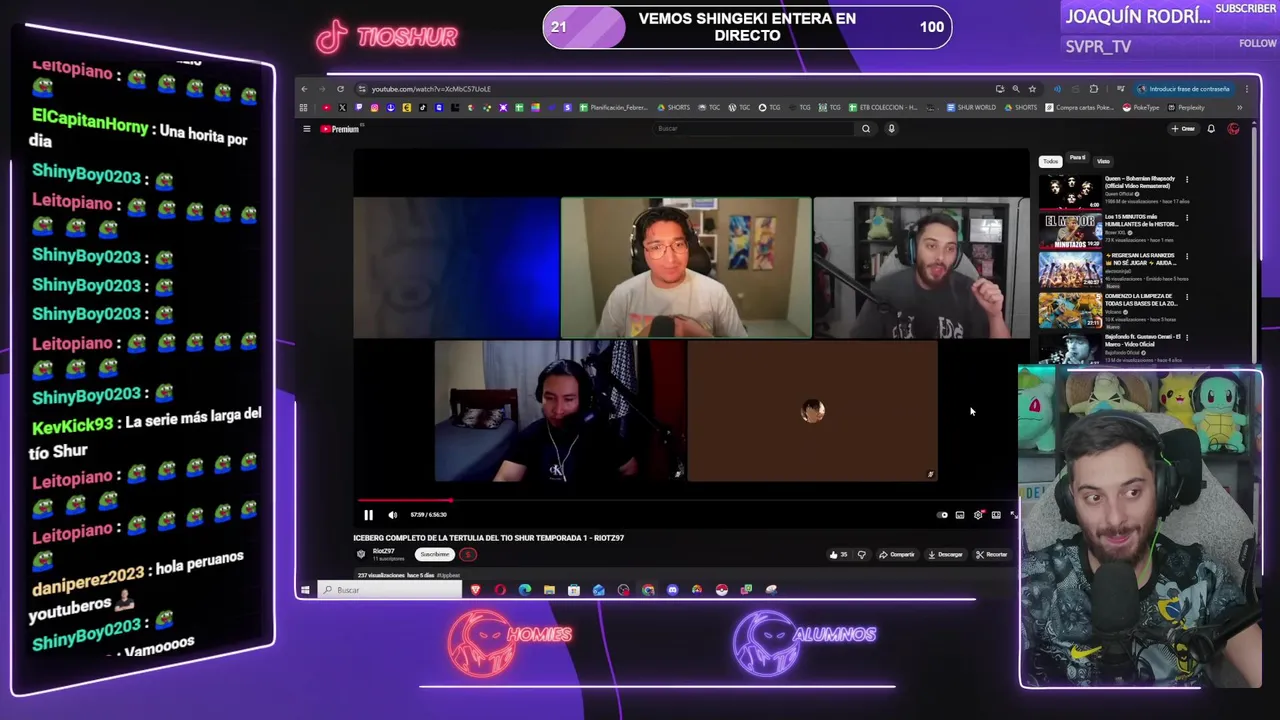This screenshot has width=1280, height=720.
Task: Subscribe to the RiotZ97 channel
Action: [x=435, y=554]
